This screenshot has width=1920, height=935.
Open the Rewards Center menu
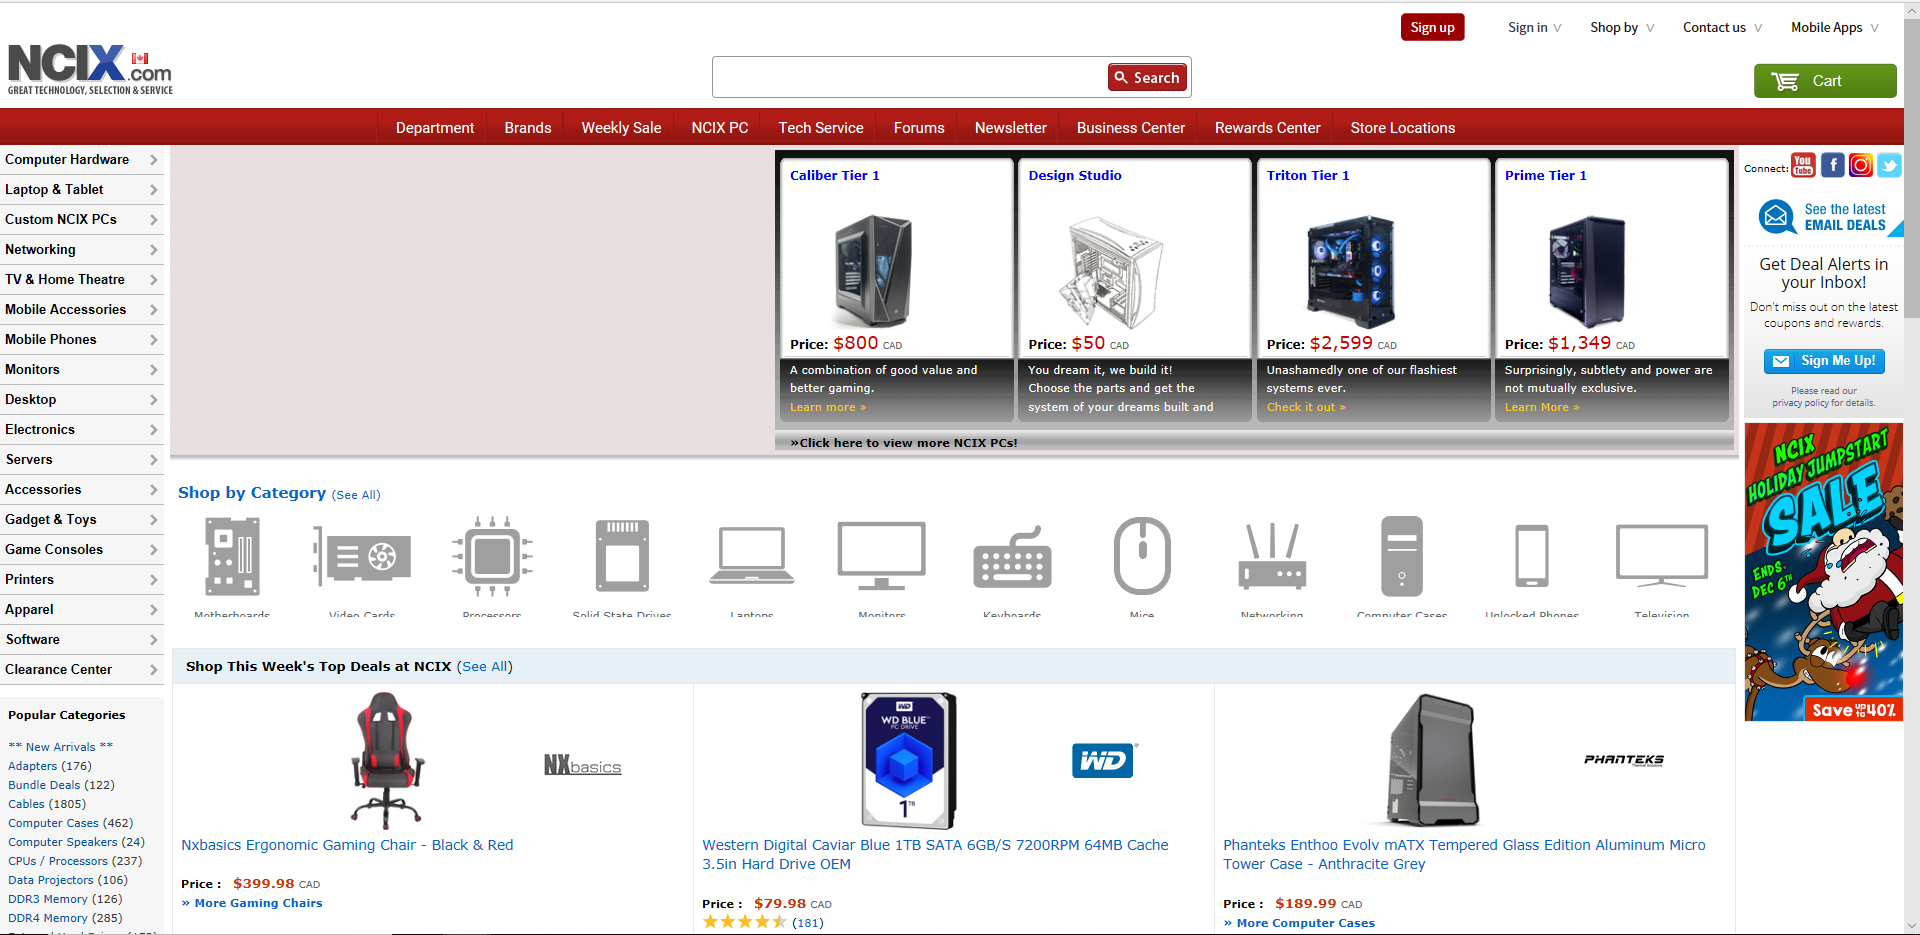point(1268,128)
